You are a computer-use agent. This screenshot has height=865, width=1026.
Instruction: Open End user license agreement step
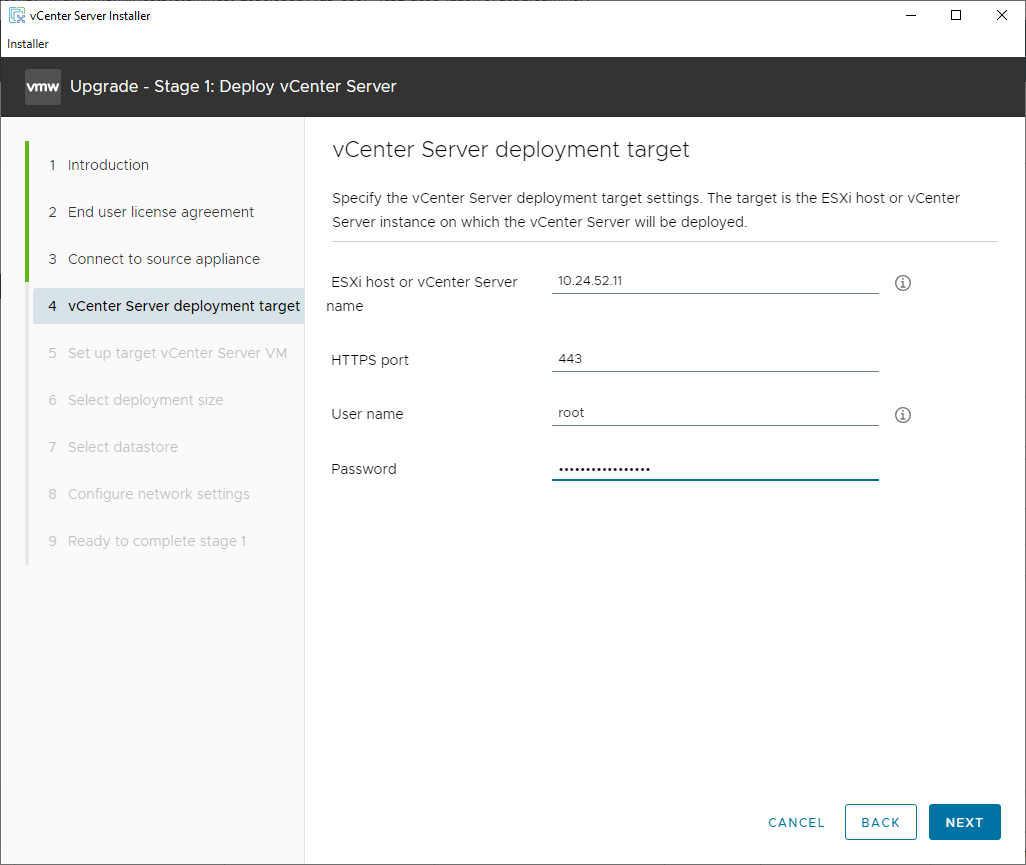[x=160, y=212]
